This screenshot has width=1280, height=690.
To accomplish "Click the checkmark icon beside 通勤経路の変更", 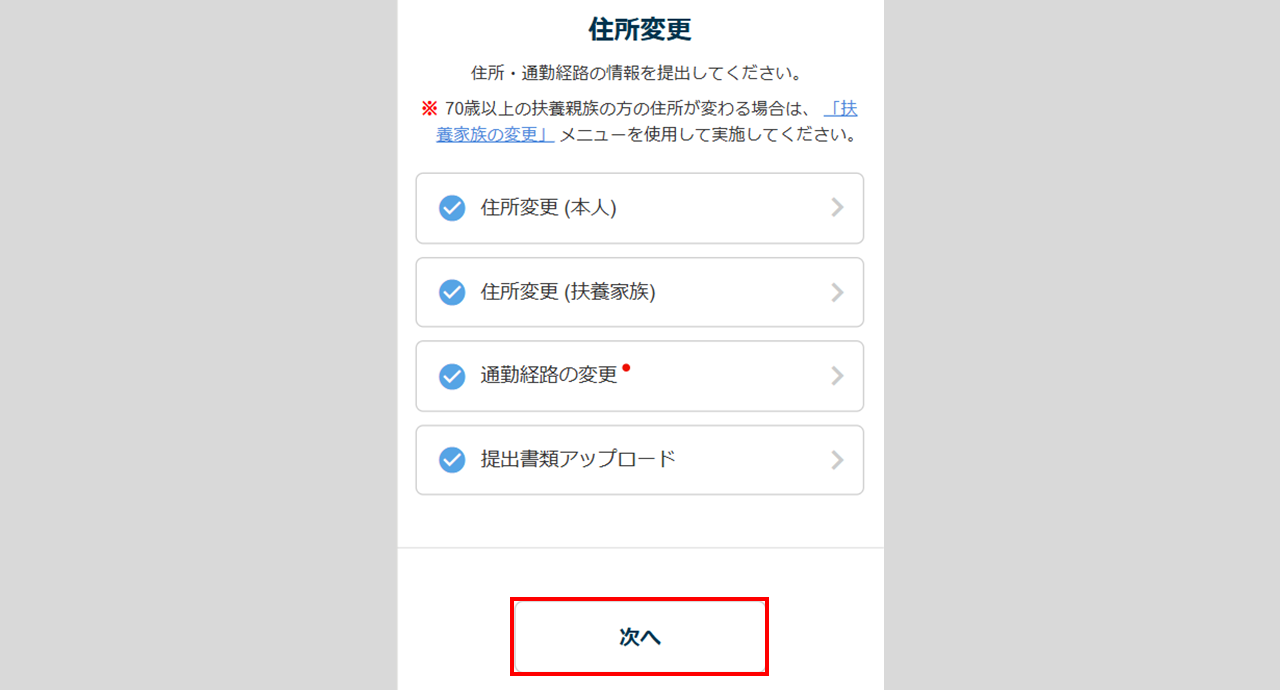I will 452,376.
